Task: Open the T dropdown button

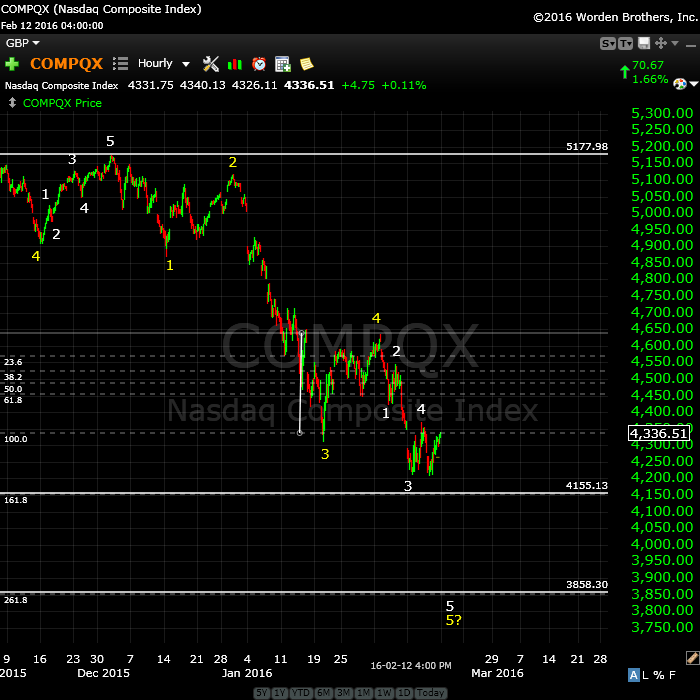Action: (x=625, y=43)
